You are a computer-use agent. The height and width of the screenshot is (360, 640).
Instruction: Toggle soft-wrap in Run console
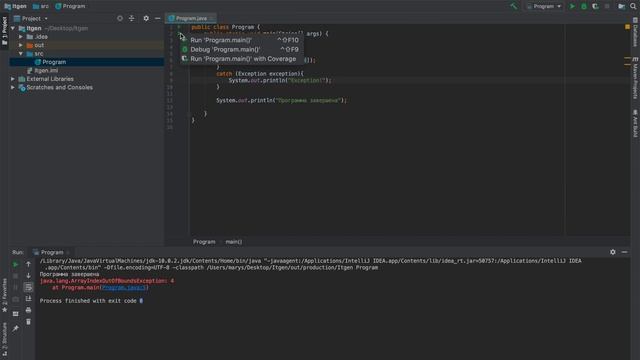point(28,287)
